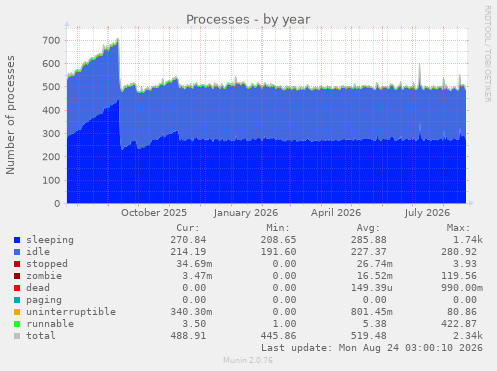
Task: Click the 'Last update' timestamp line
Action: pyautogui.click(x=372, y=348)
